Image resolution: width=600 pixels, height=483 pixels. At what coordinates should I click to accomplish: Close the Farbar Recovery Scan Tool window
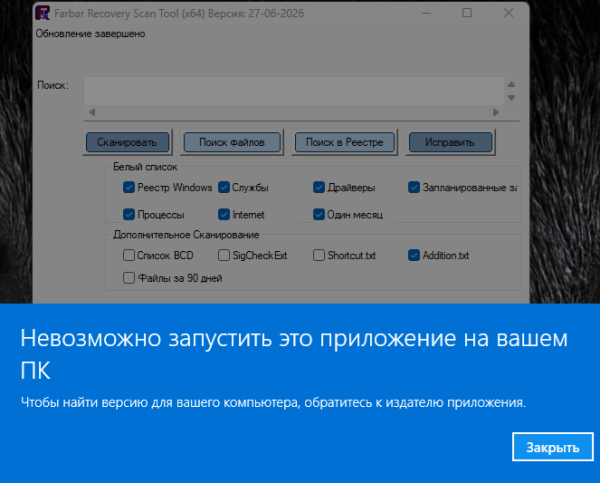point(508,13)
